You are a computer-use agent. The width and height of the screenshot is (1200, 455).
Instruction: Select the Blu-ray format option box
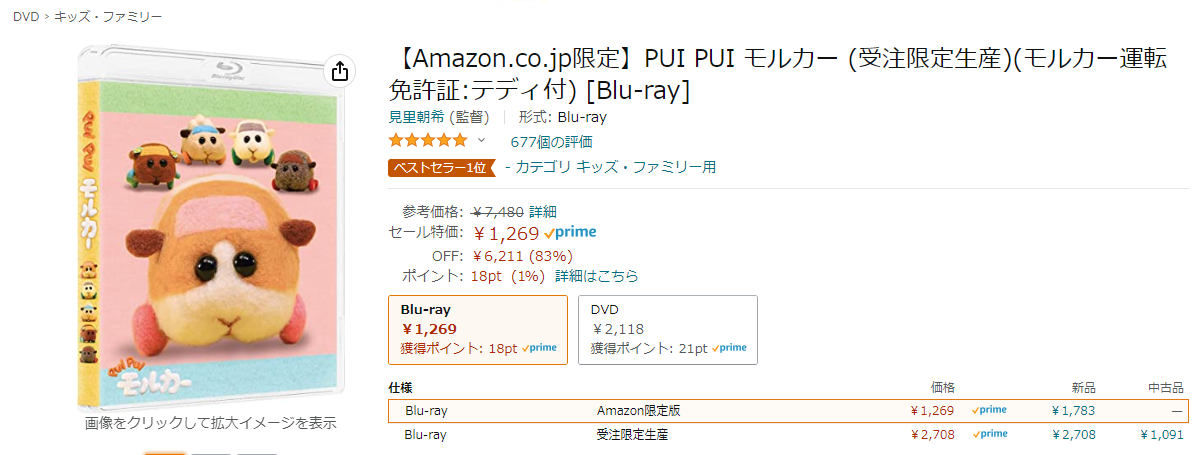tap(477, 329)
